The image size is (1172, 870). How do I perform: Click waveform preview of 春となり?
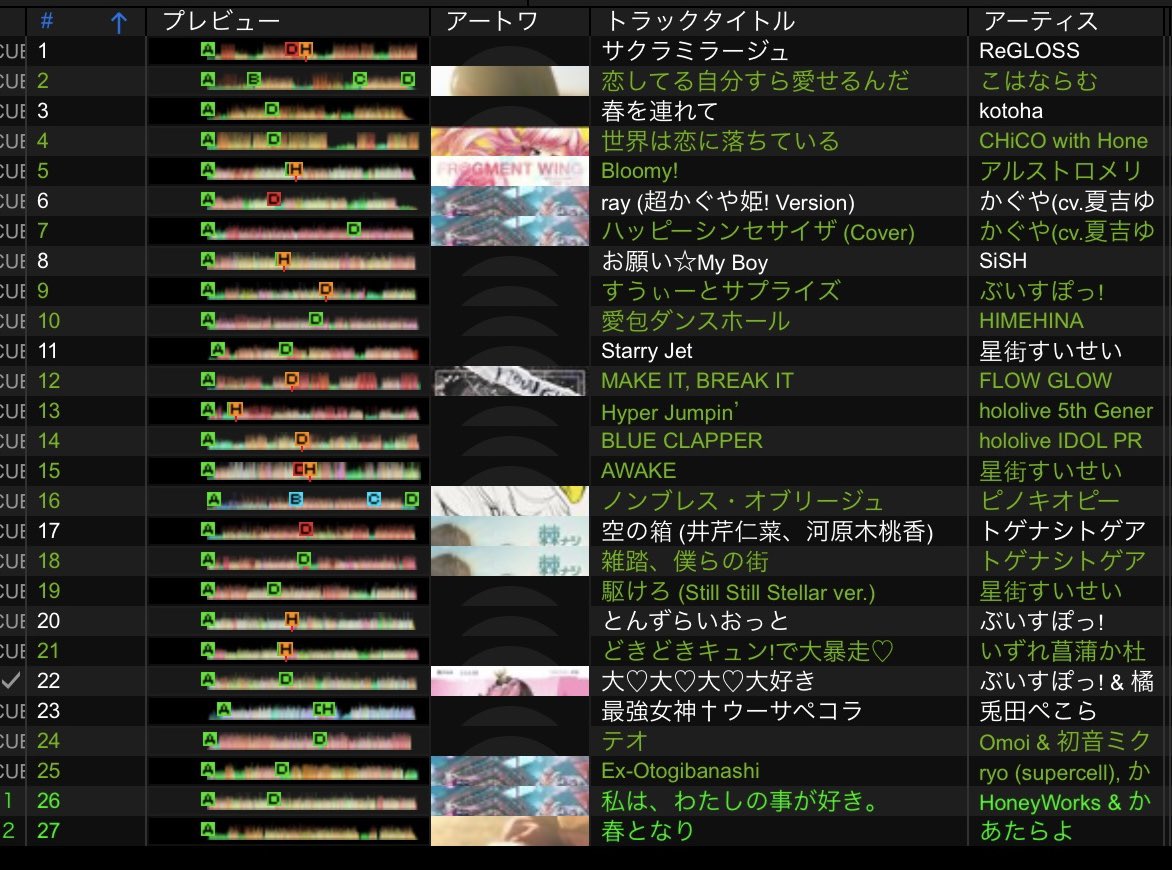[288, 831]
